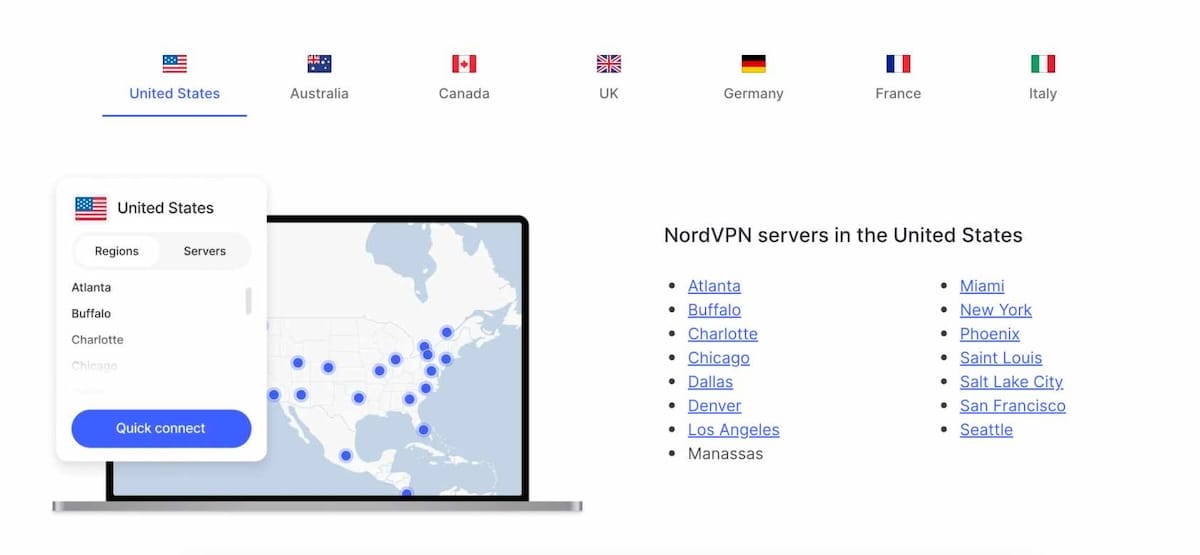Image resolution: width=1200 pixels, height=555 pixels.
Task: Click the Manassas list entry
Action: pos(725,454)
